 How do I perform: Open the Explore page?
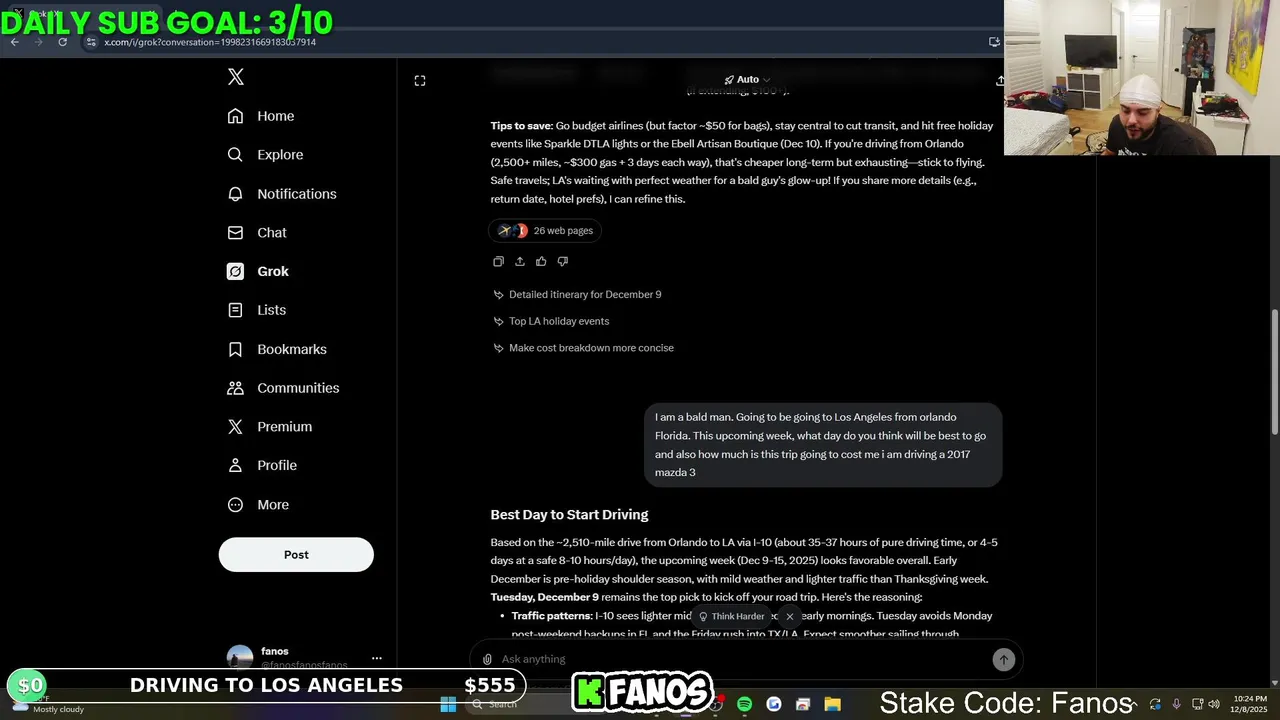tap(265, 155)
